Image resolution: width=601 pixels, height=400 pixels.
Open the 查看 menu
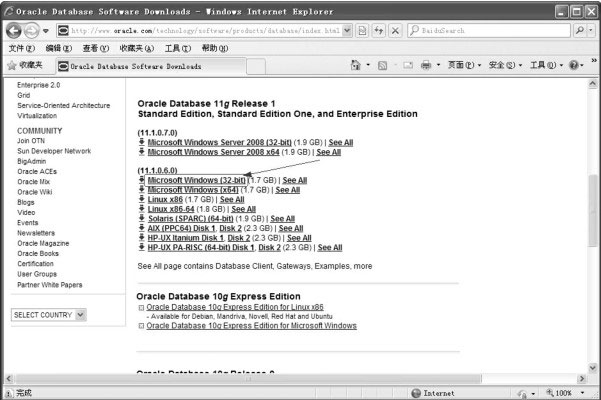[96, 48]
